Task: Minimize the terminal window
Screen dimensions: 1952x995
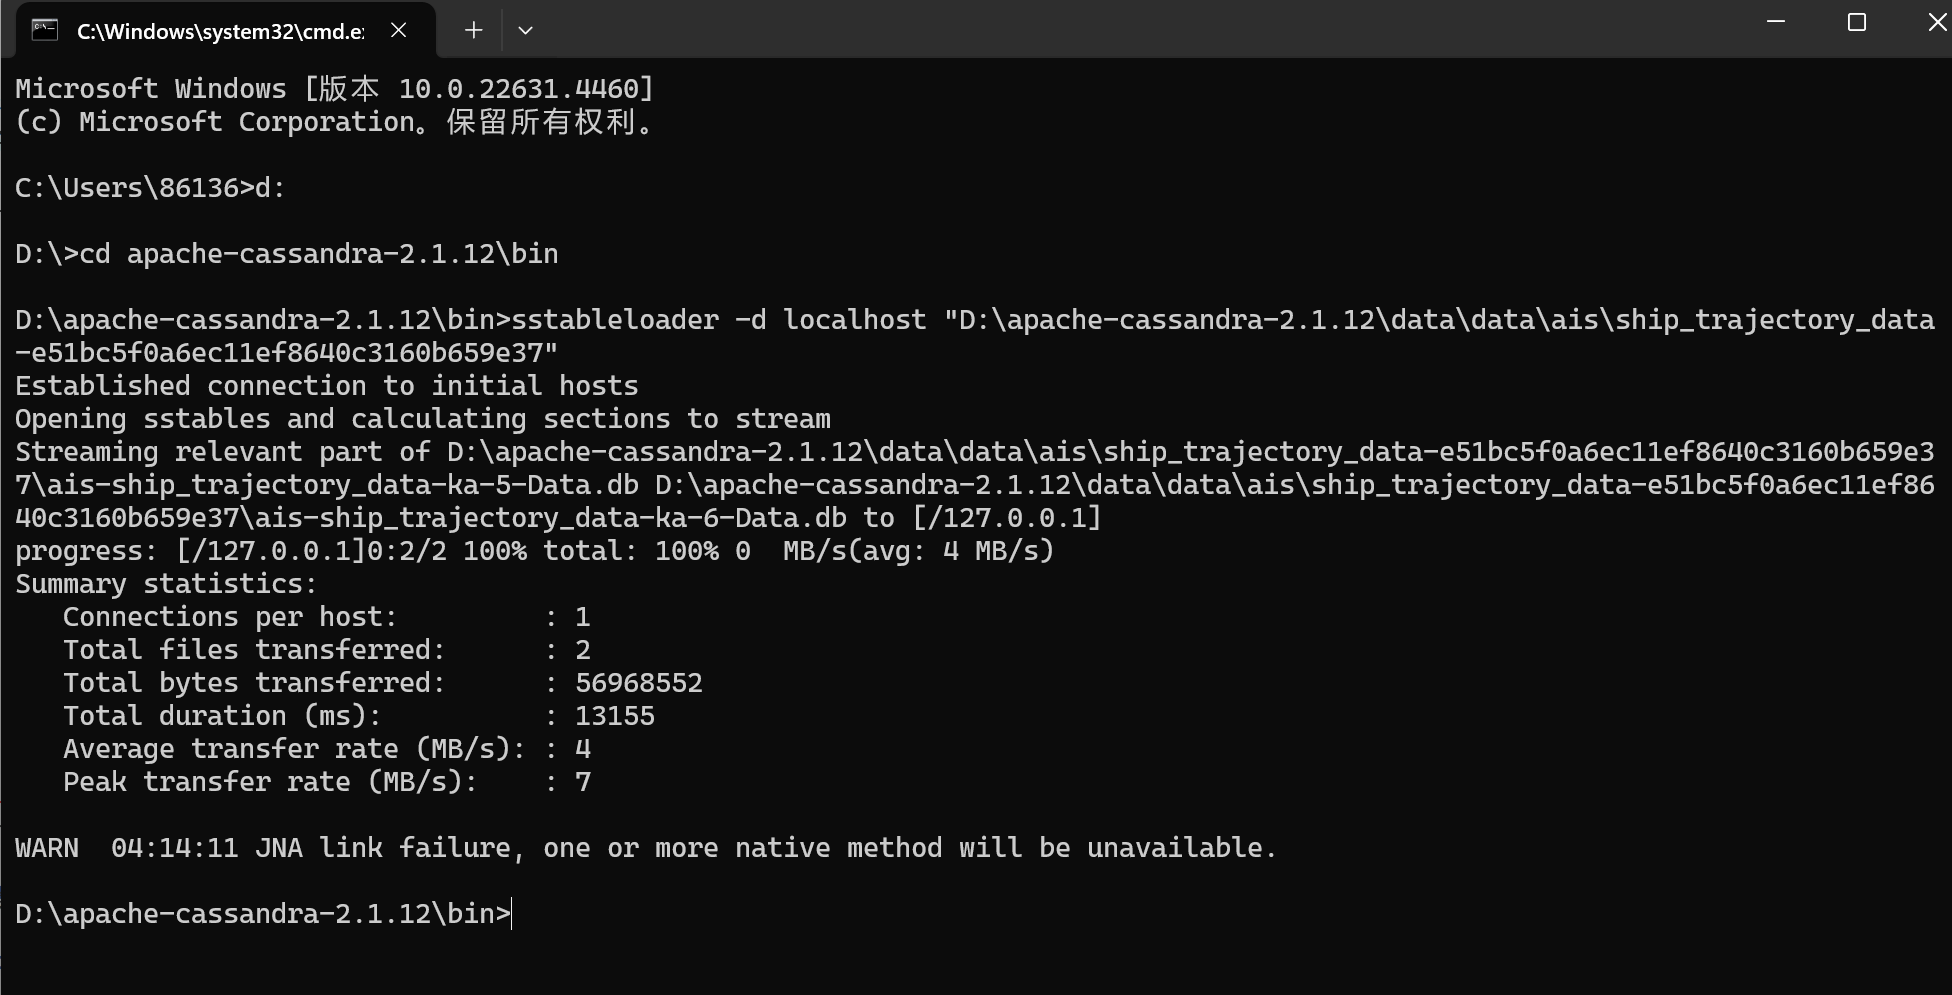Action: (x=1777, y=22)
